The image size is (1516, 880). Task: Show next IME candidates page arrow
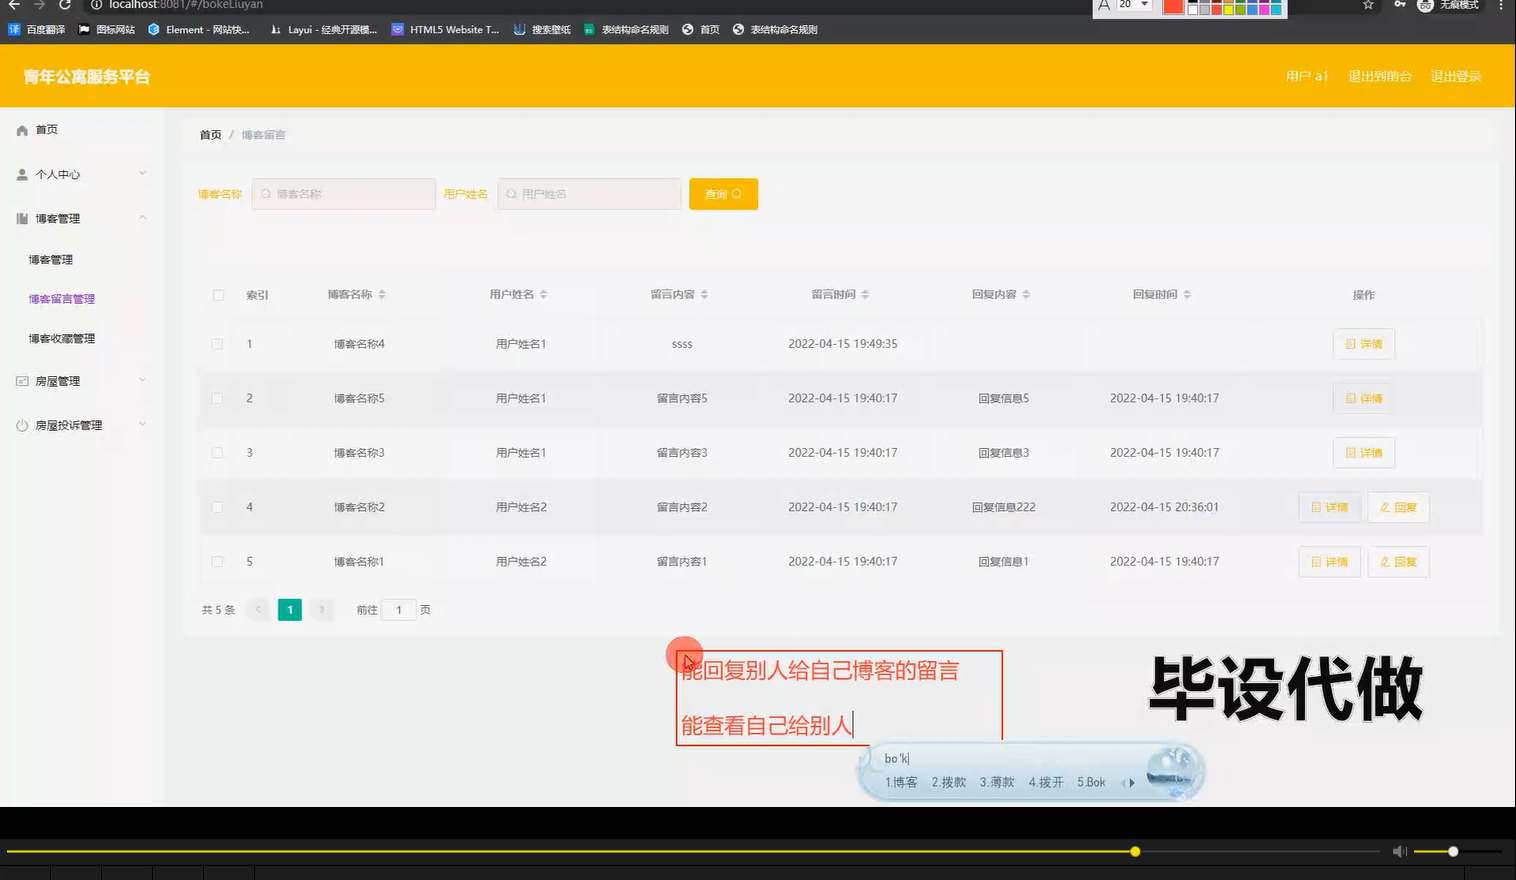pos(1132,783)
